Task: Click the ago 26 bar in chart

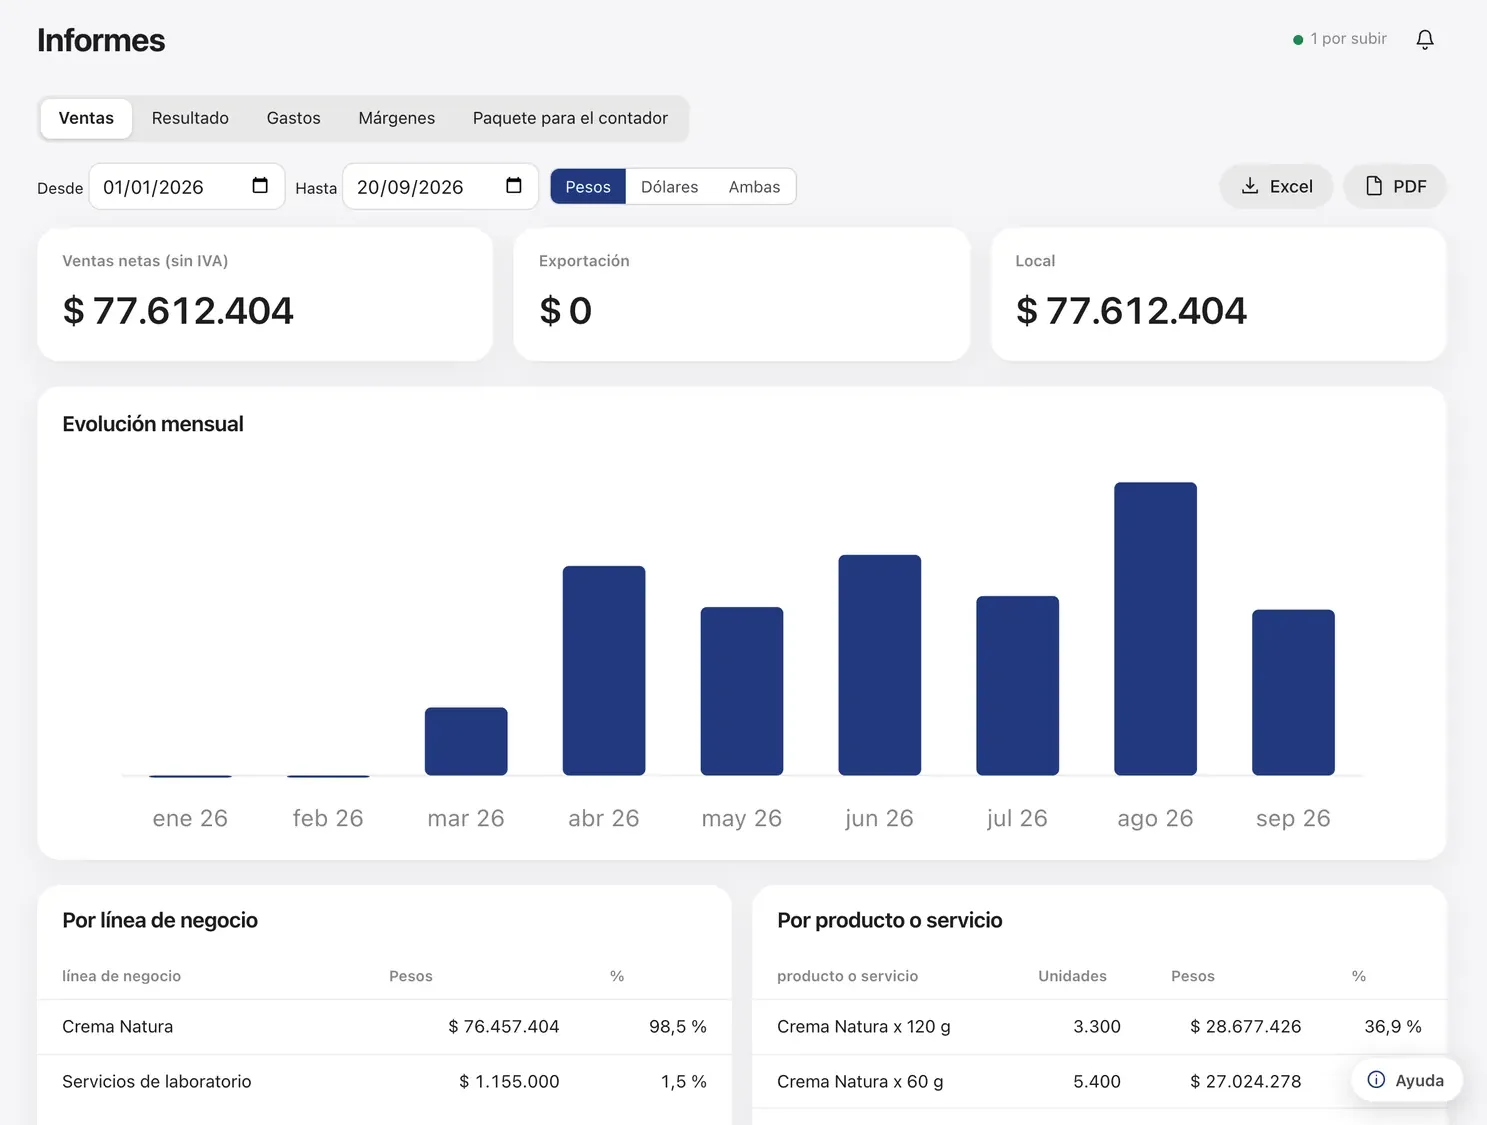Action: [x=1155, y=629]
